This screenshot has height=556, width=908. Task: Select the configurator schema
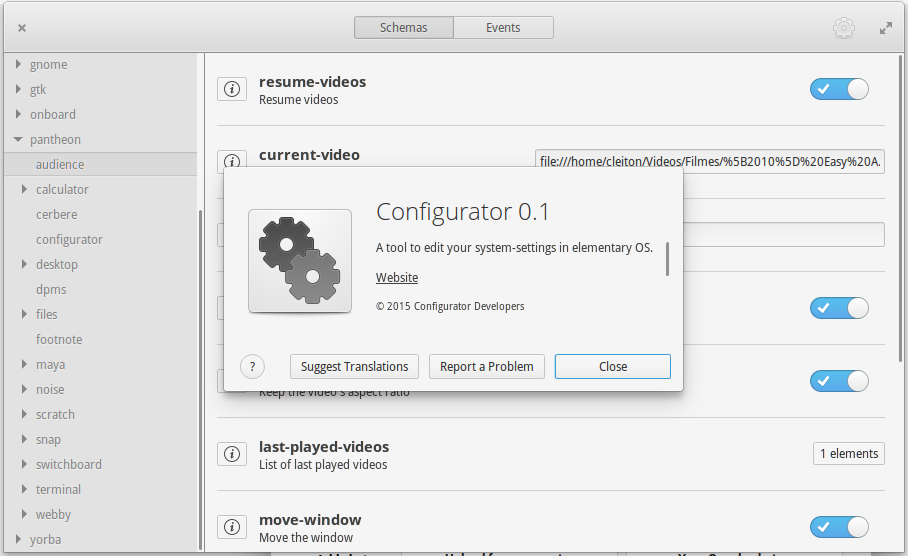point(69,240)
